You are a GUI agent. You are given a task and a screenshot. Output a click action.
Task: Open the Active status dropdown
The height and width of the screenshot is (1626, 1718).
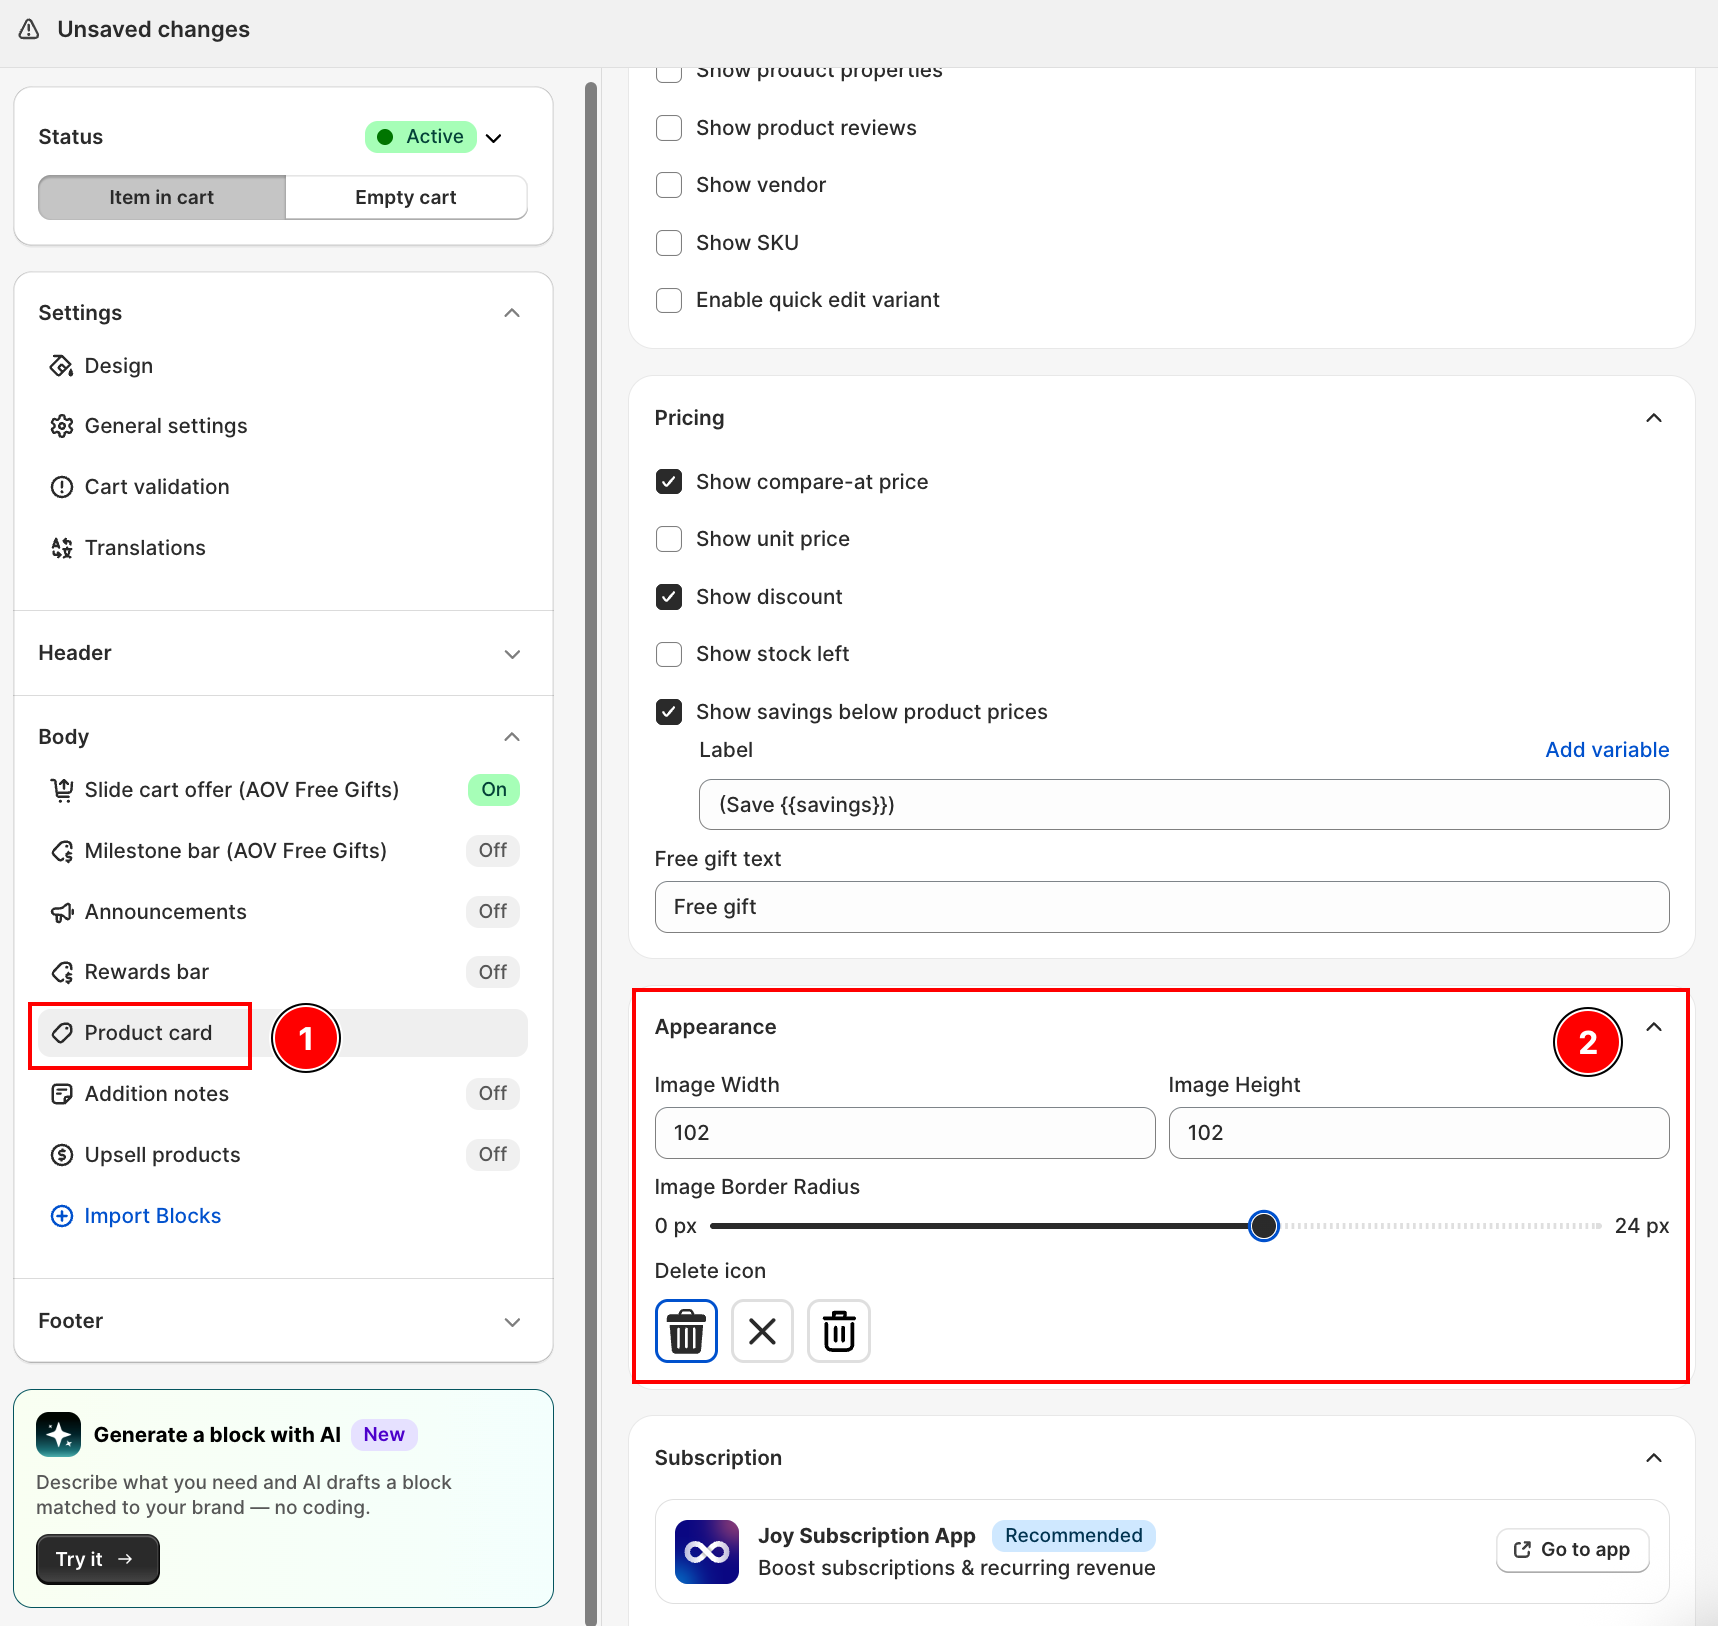coord(434,137)
